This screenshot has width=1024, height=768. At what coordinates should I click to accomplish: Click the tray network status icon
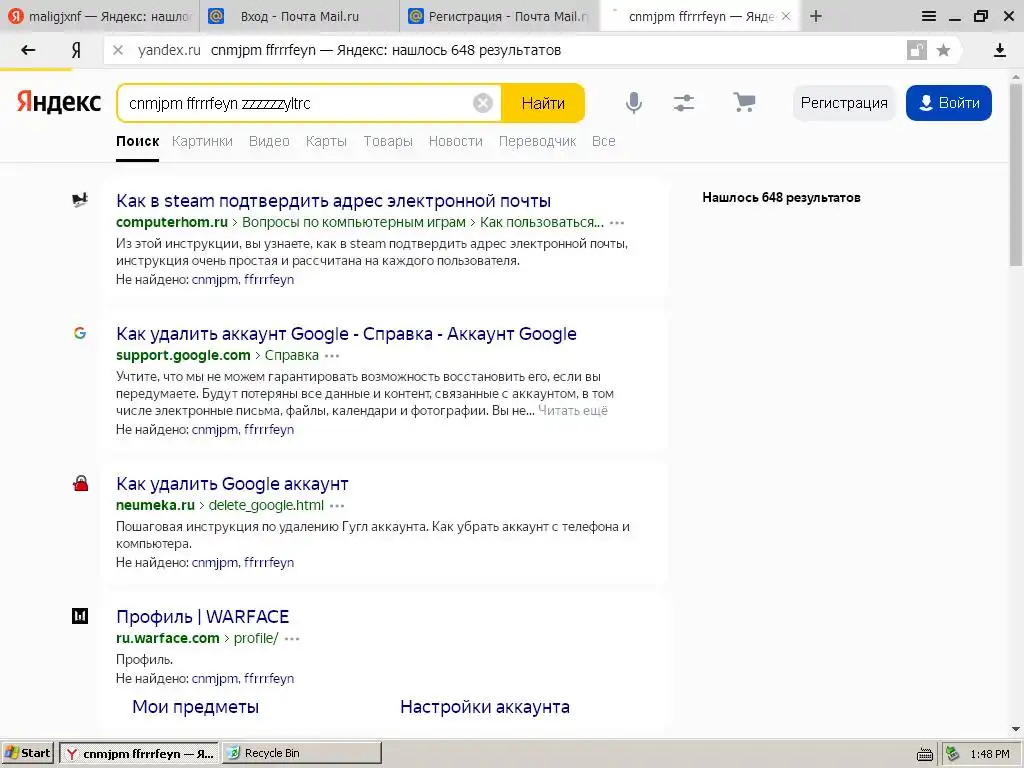953,754
